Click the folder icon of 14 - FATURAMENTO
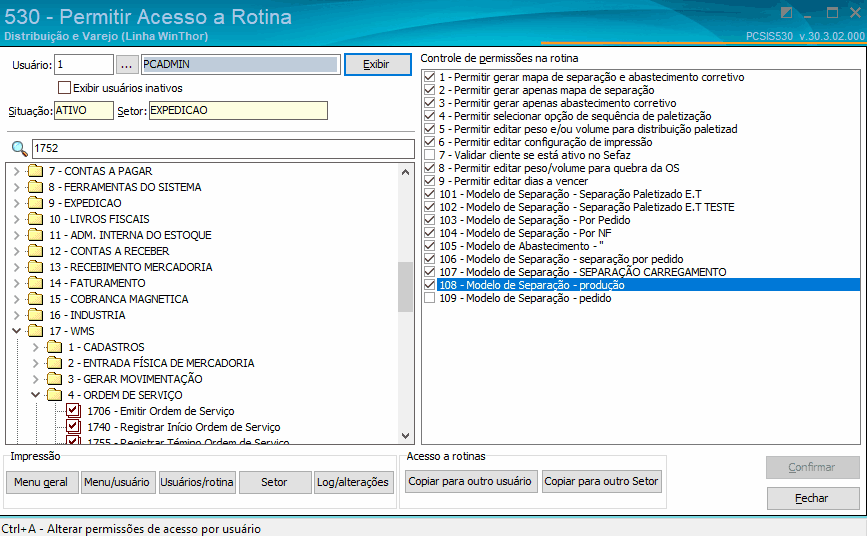This screenshot has height=536, width=867. [35, 283]
